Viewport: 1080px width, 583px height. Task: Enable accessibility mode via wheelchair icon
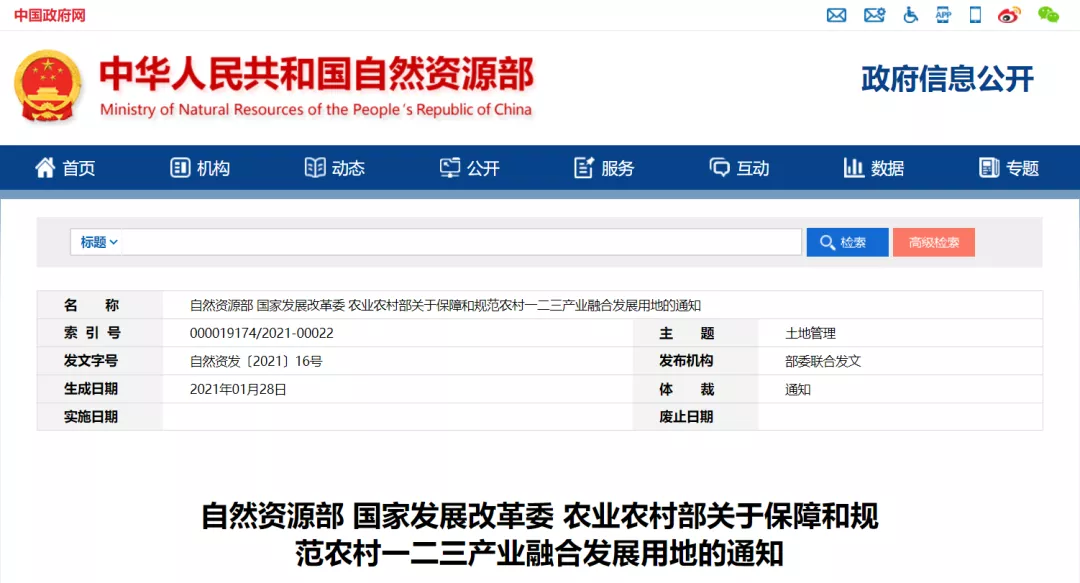(910, 15)
